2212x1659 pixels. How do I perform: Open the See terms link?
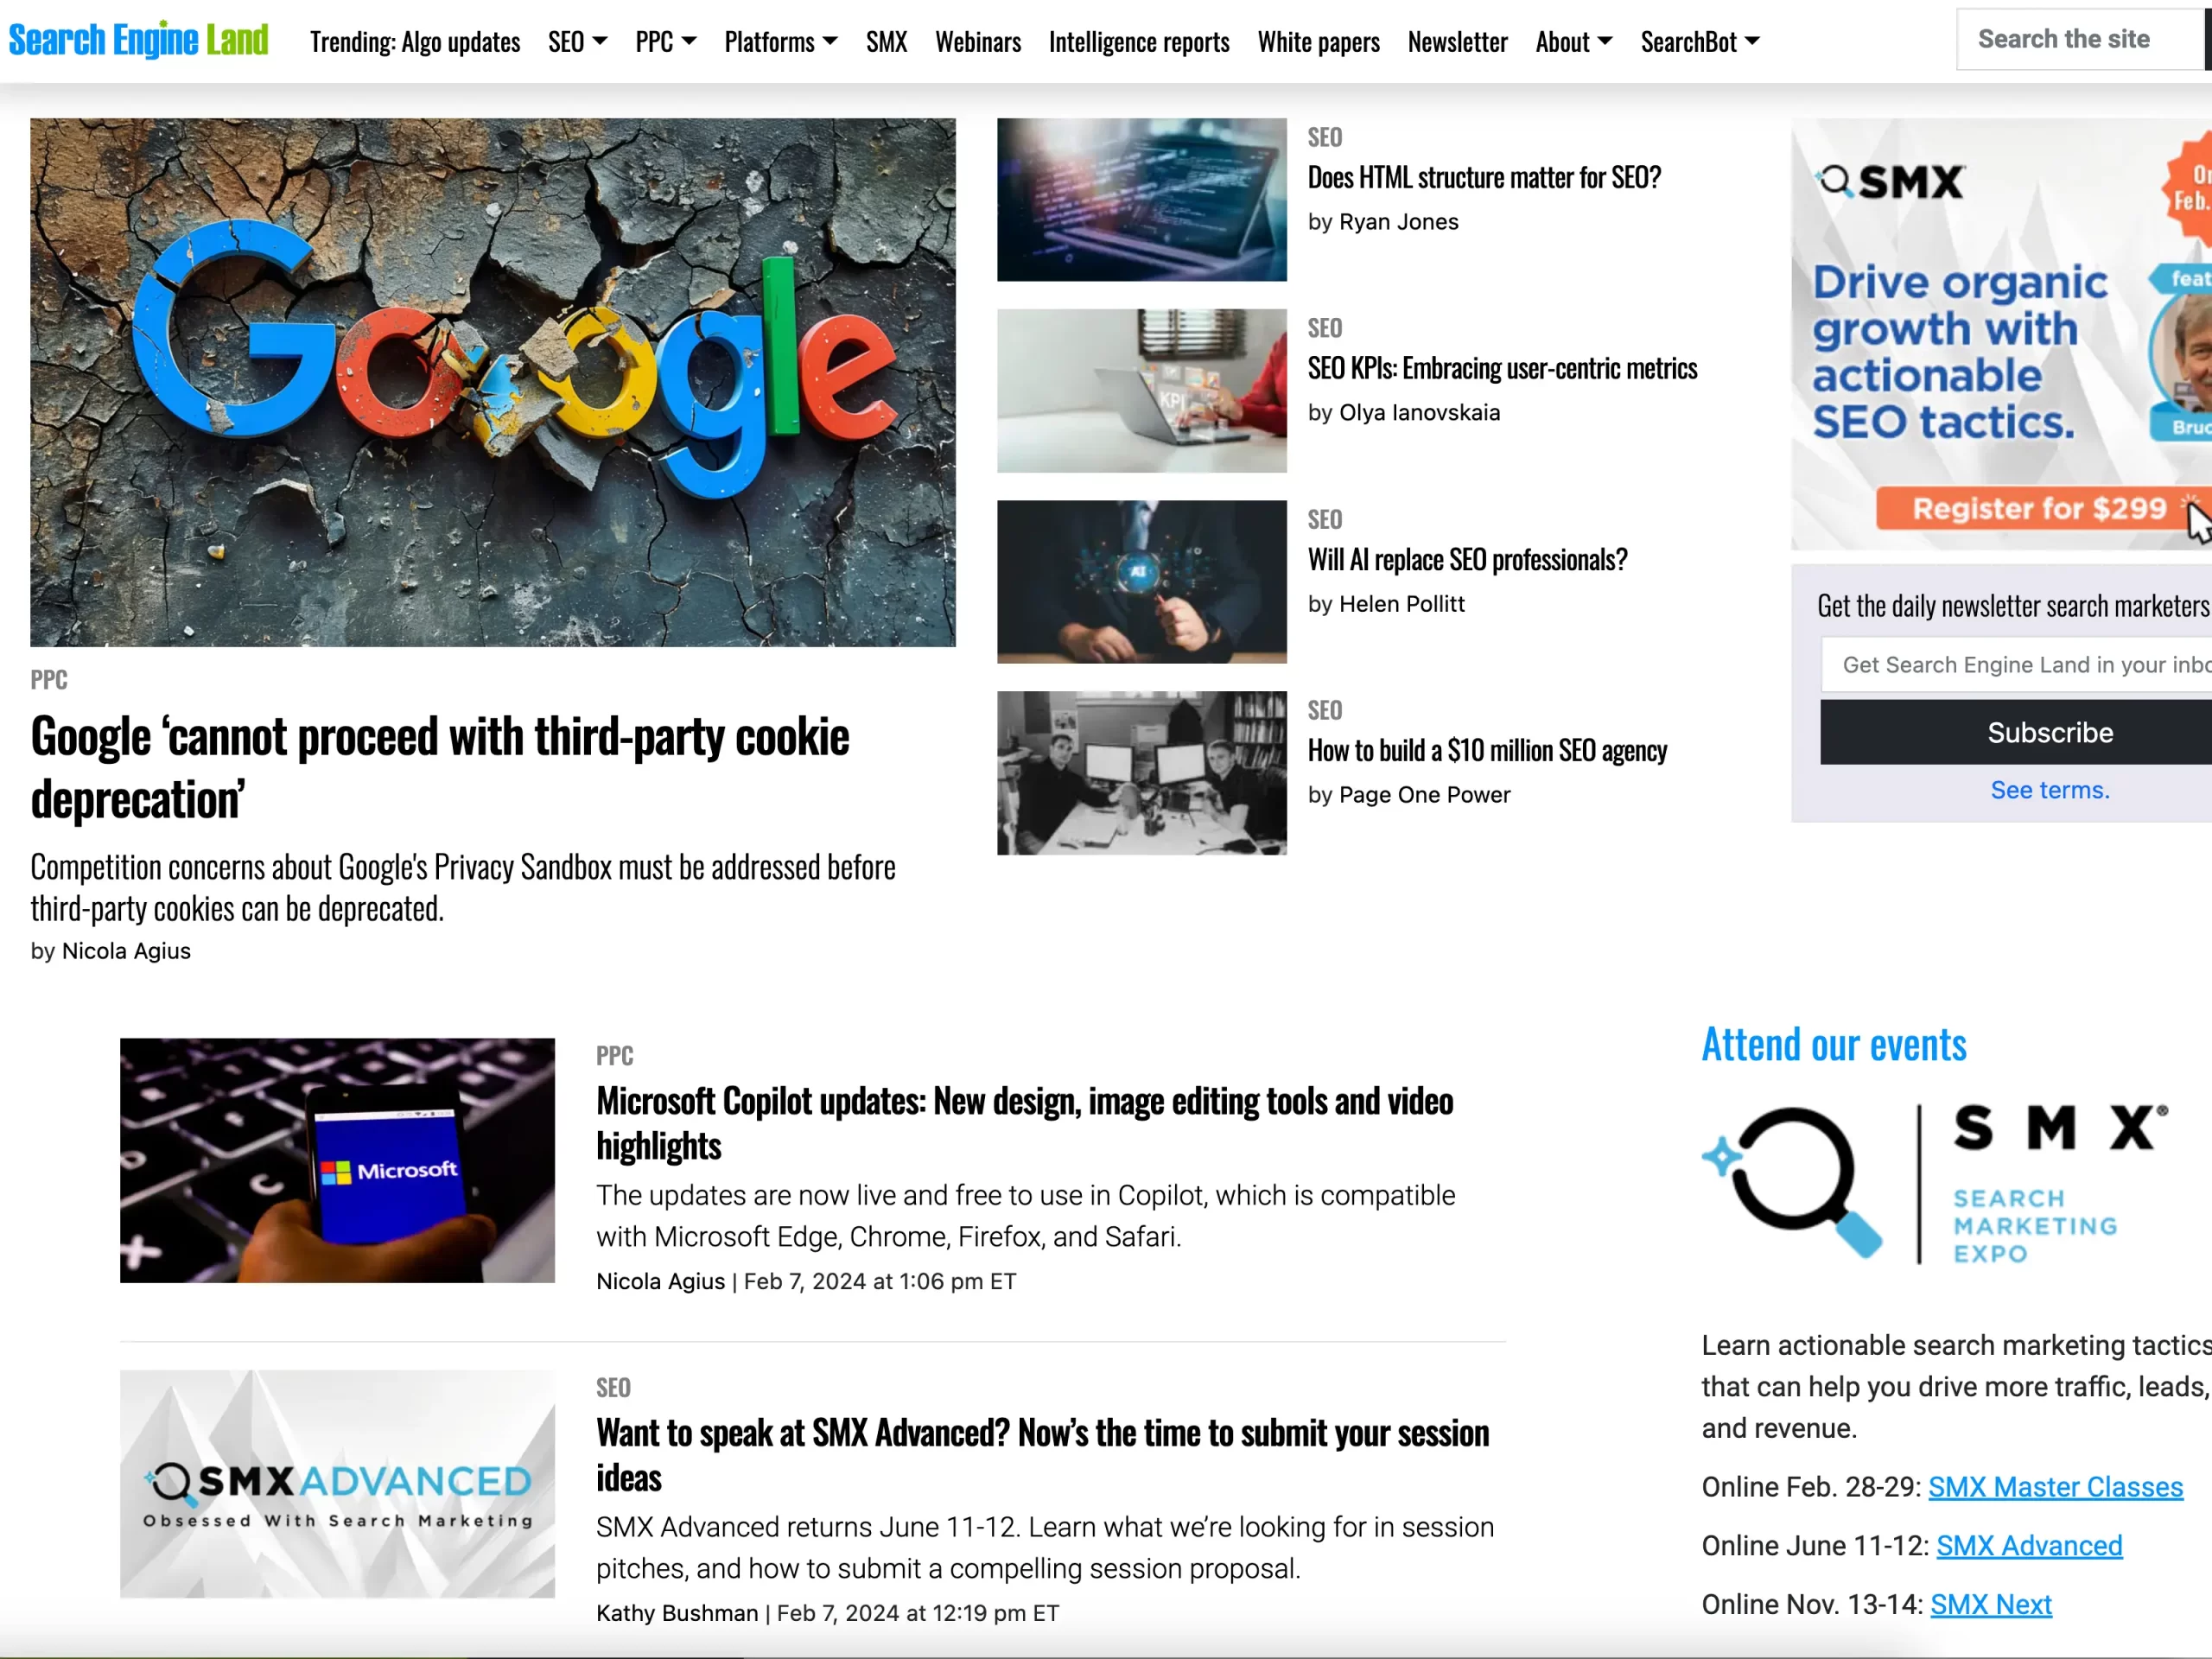[x=2050, y=790]
